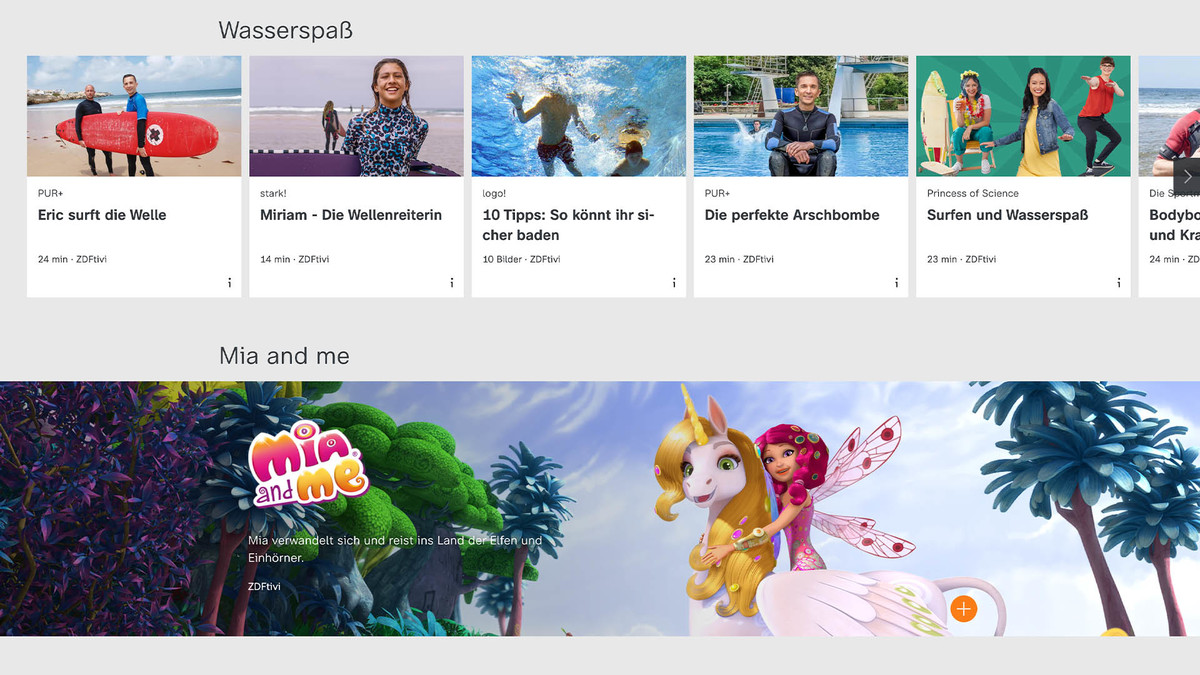Click the "Mia and me" heading

click(284, 355)
